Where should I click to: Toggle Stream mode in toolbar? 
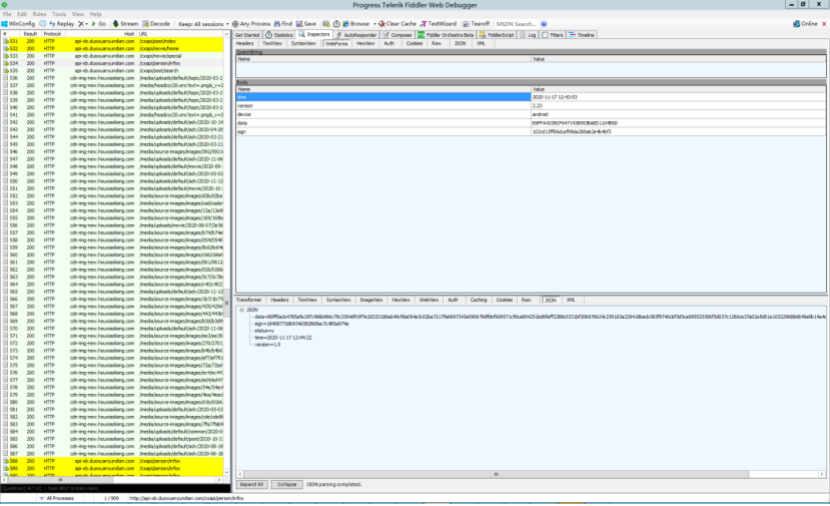point(125,24)
